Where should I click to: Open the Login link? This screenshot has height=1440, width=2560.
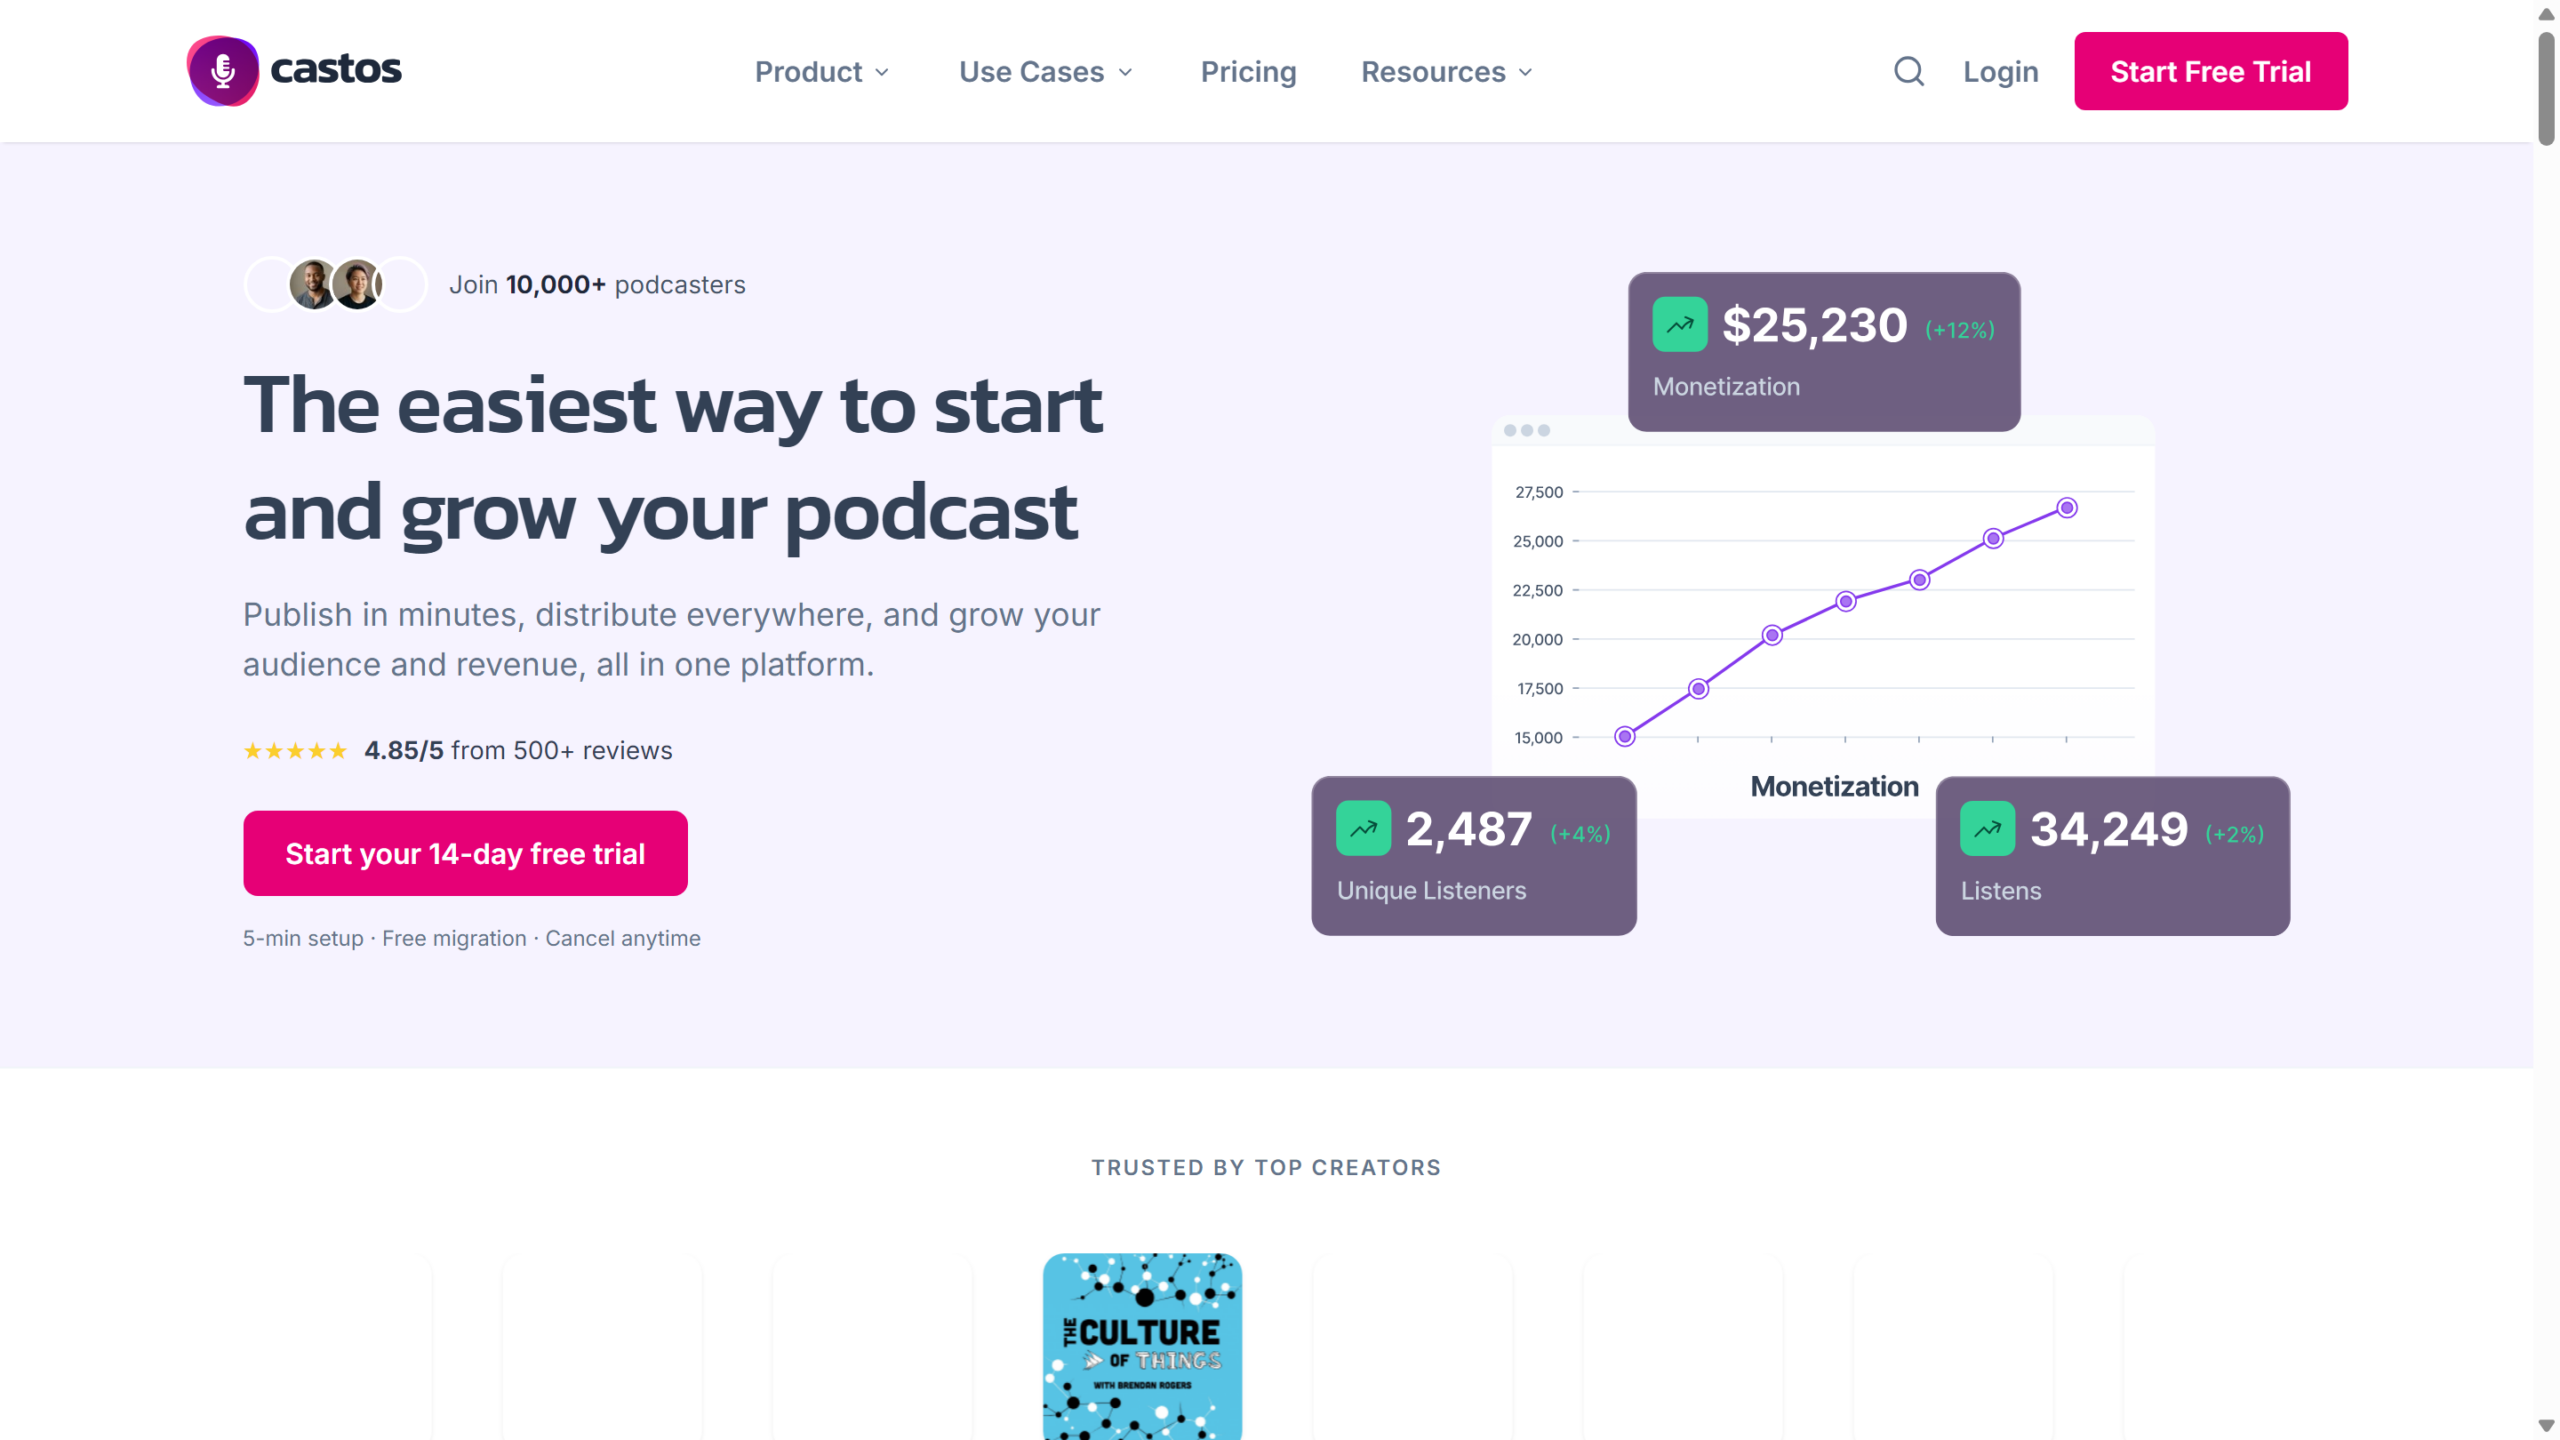(2000, 72)
